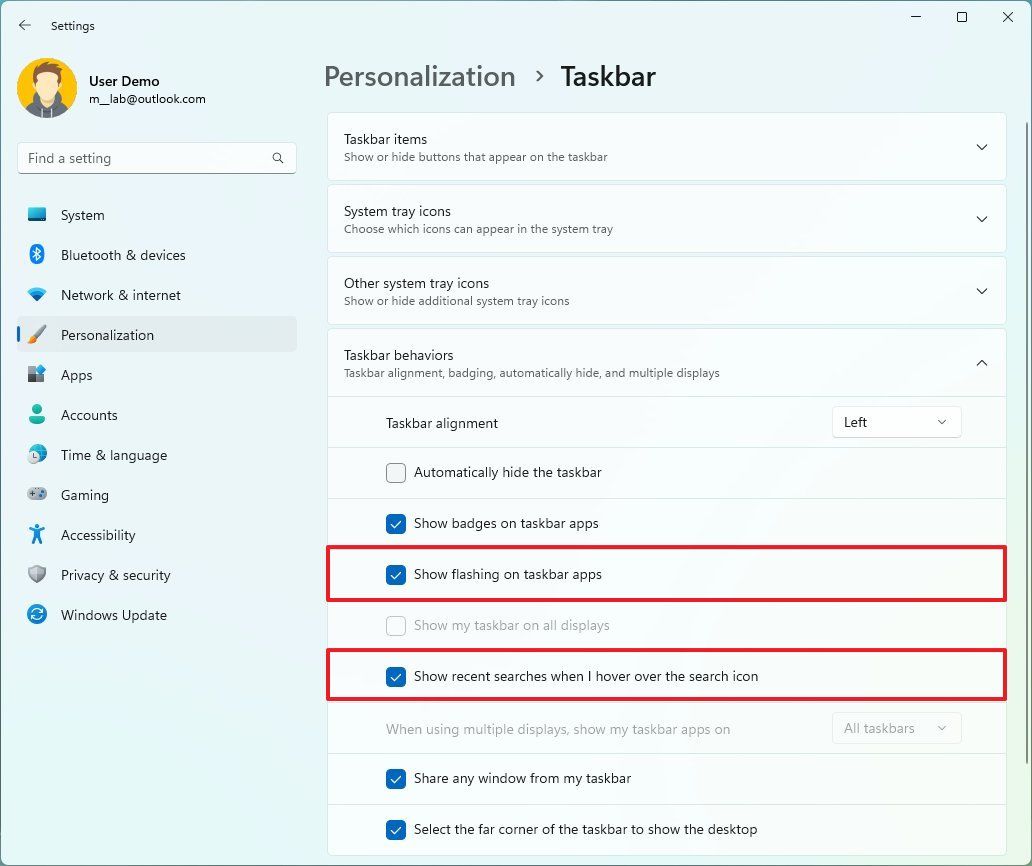The height and width of the screenshot is (866, 1032).
Task: Disable Show badges on taskbar apps
Action: point(396,524)
